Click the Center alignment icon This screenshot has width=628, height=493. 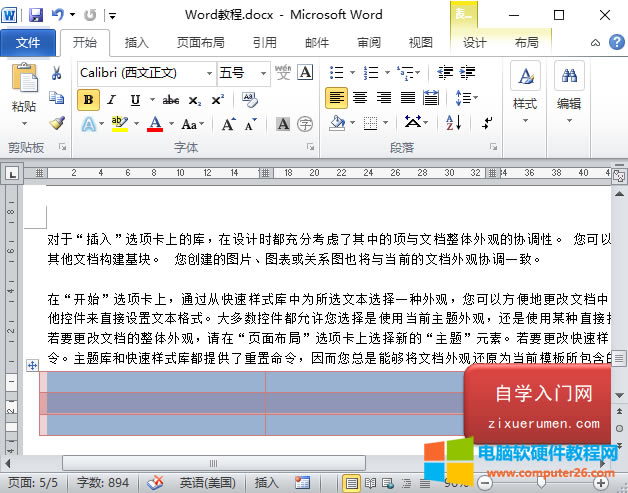click(x=360, y=97)
